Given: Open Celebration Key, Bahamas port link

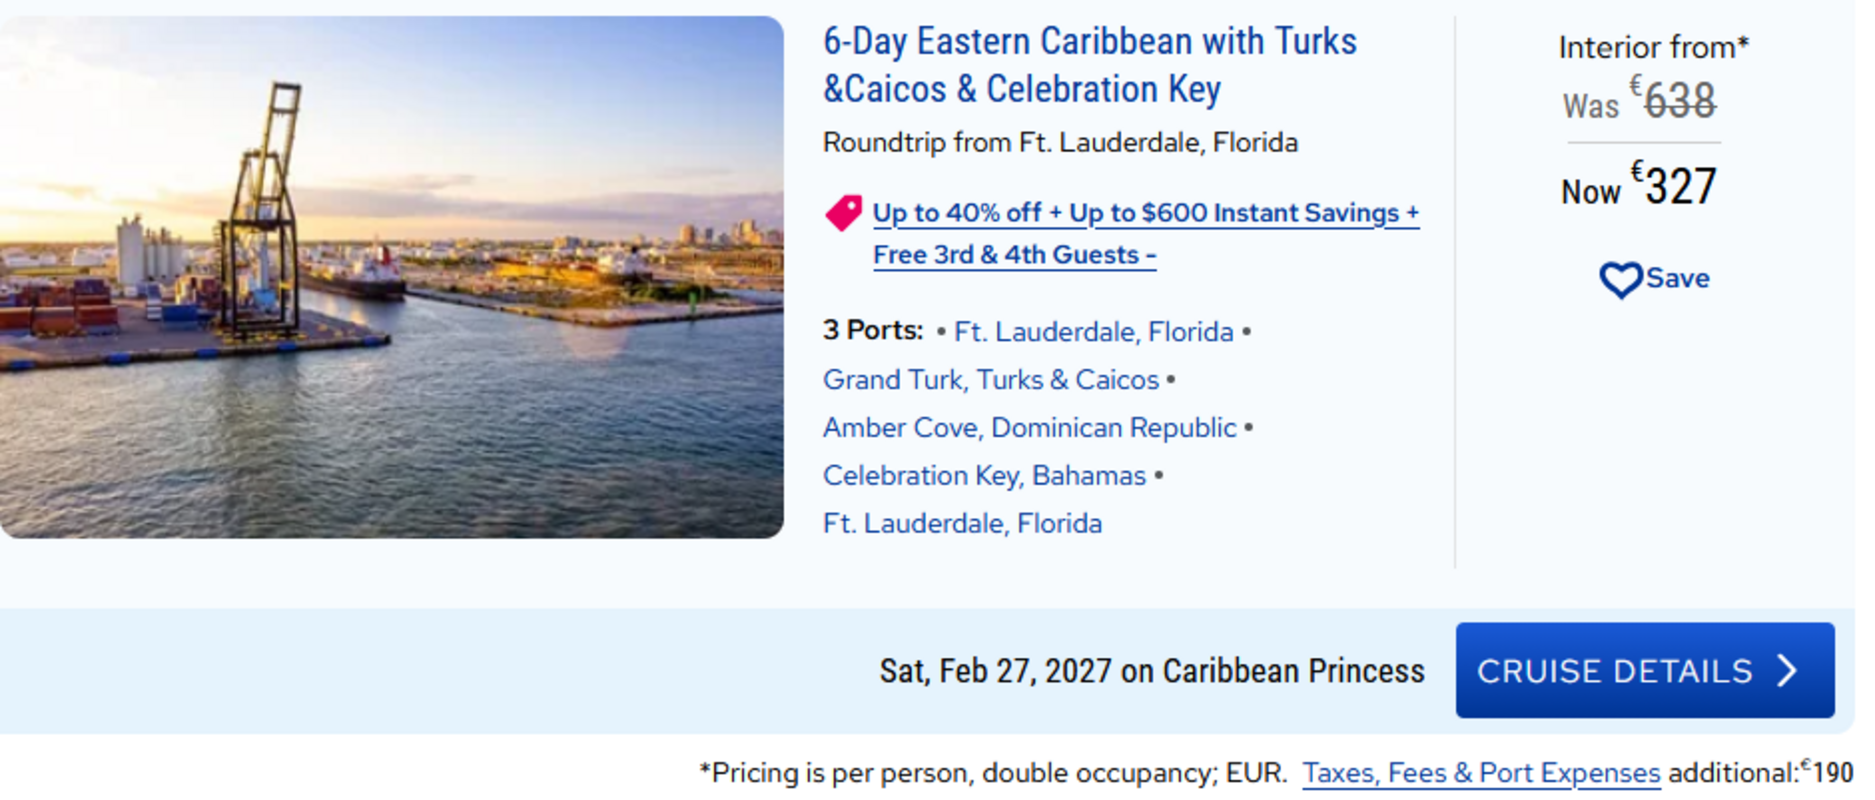Looking at the screenshot, I should (984, 476).
